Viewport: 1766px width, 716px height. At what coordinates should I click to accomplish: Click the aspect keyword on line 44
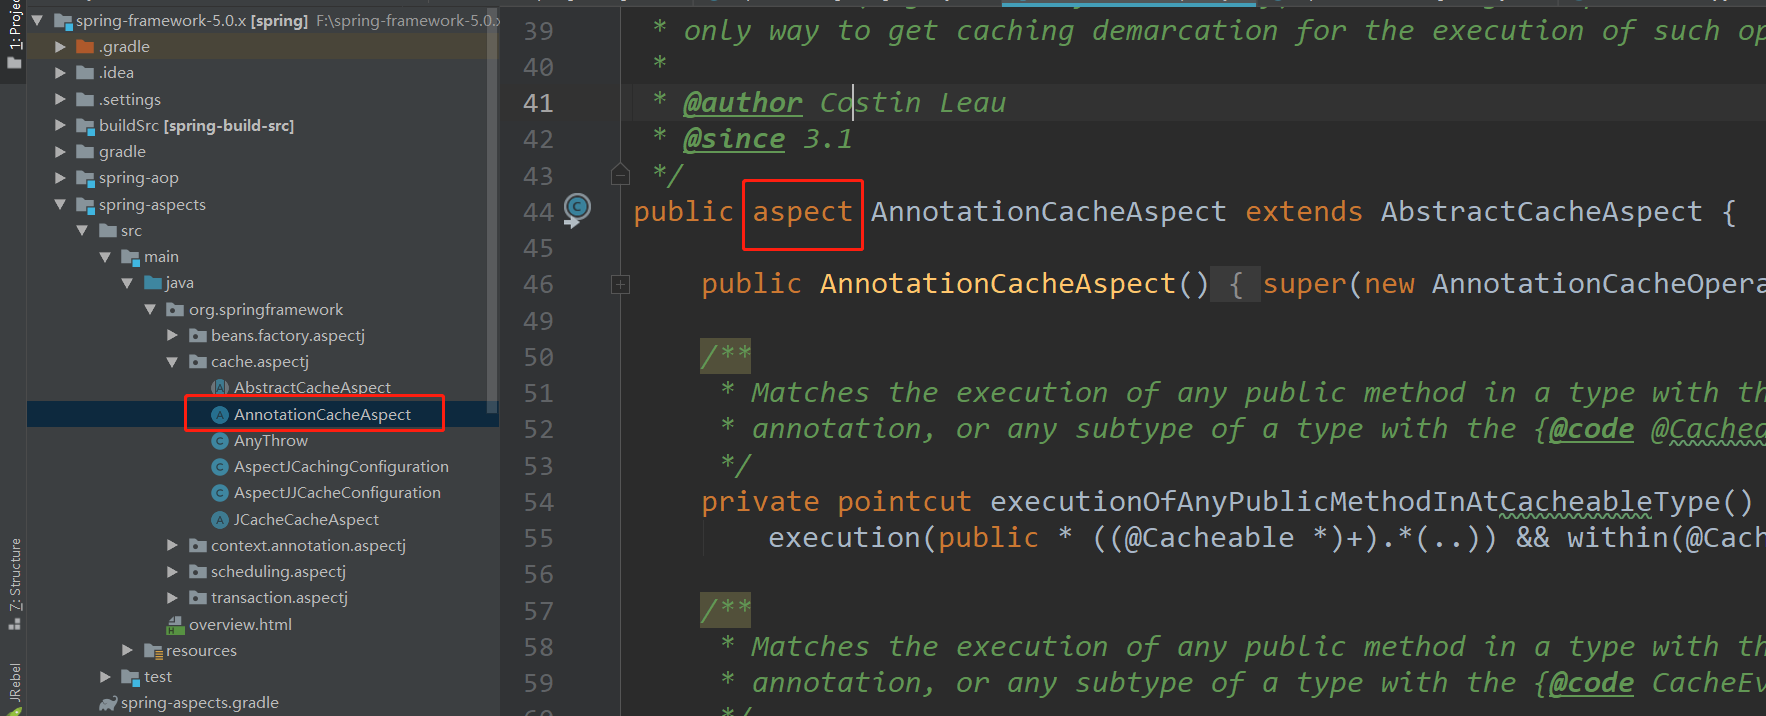pos(802,212)
